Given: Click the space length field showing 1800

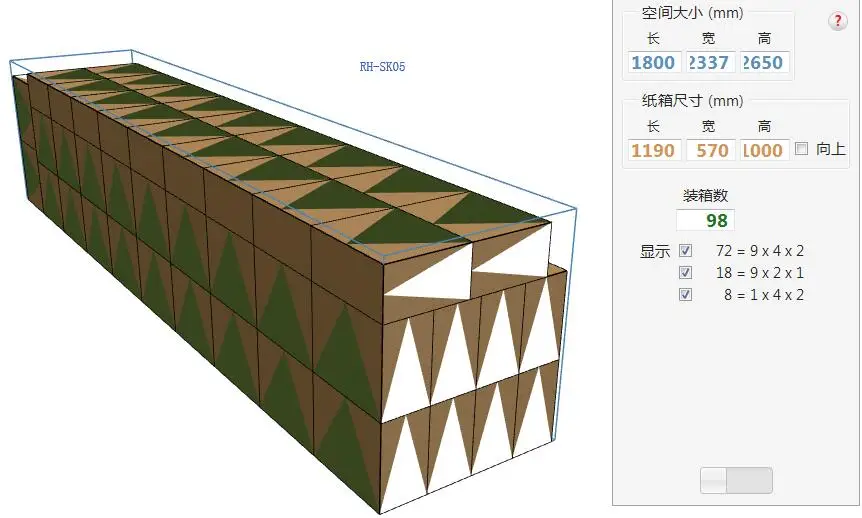Looking at the screenshot, I should [x=654, y=62].
